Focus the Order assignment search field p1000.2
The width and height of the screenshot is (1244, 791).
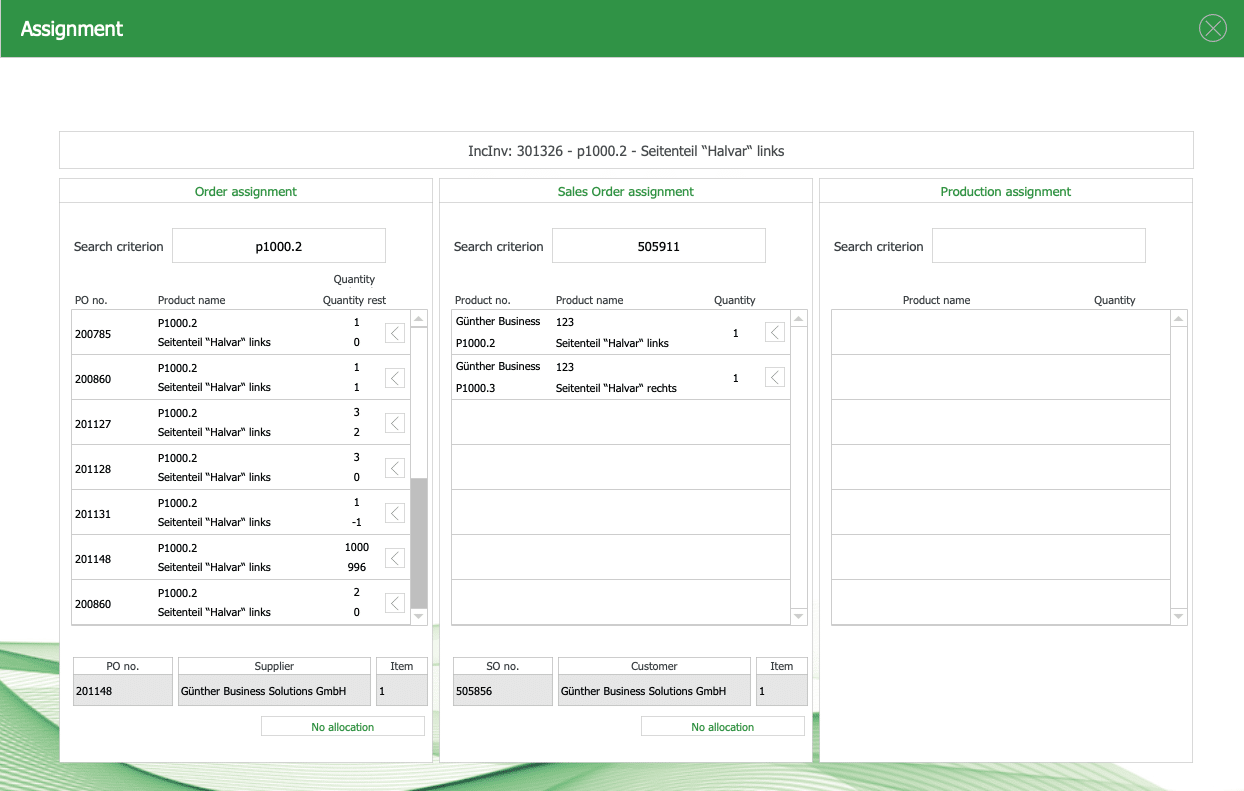[278, 246]
